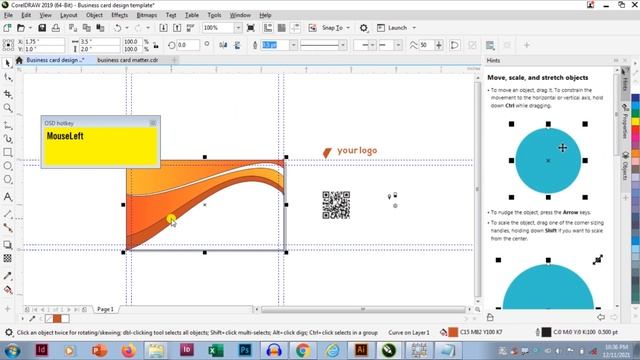Select the Color Eyedropper tool
This screenshot has height=360, width=640.
coord(7,276)
